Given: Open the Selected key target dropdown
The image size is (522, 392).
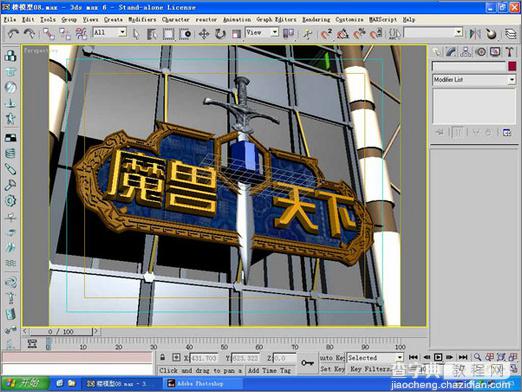Looking at the screenshot, I should tap(375, 358).
